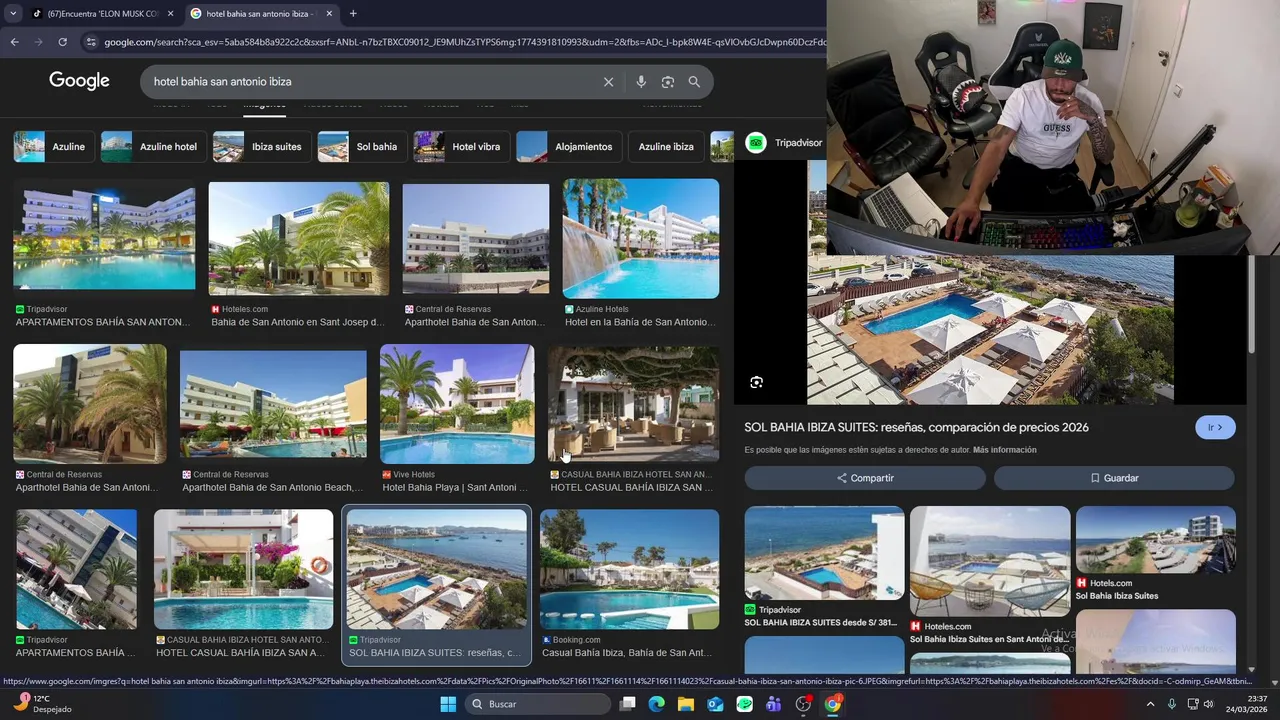Screen dimensions: 1280x720
Task: Start voice search with microphone
Action: 641,82
